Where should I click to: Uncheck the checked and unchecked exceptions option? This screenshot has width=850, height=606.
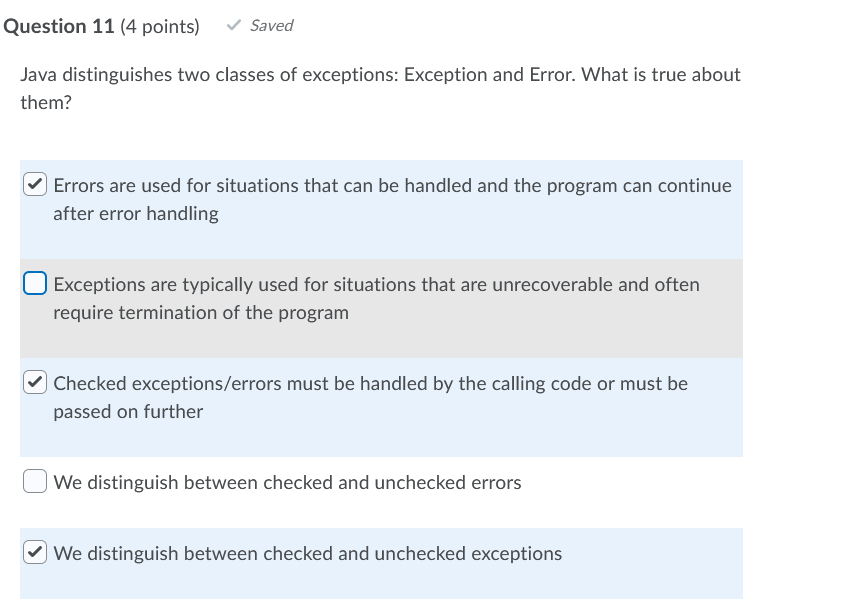coord(33,551)
